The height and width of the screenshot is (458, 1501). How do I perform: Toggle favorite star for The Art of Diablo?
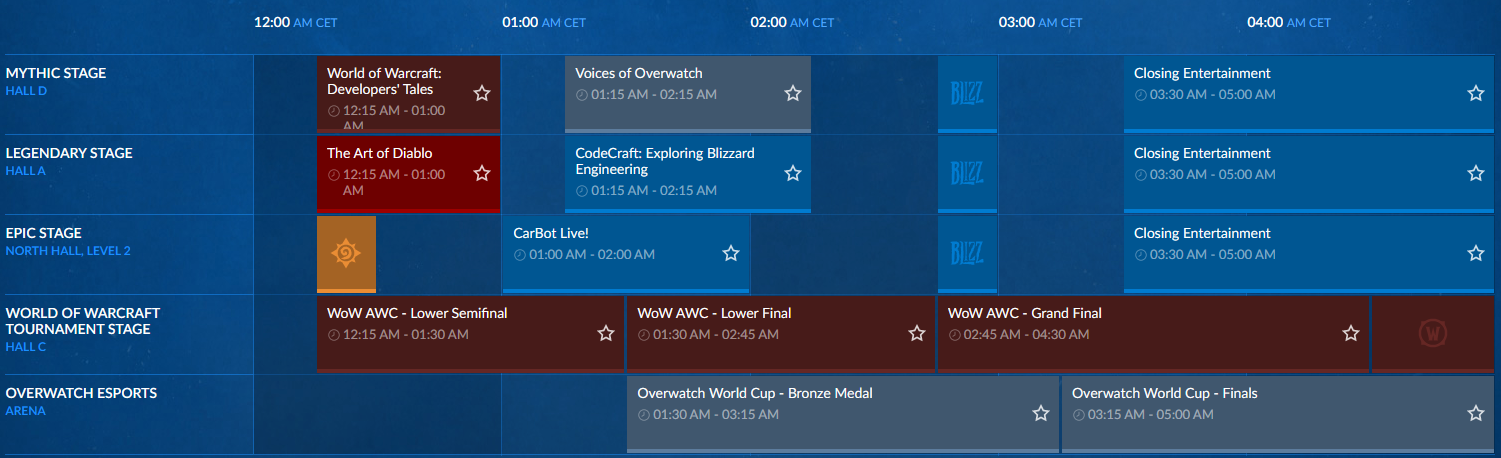pos(482,173)
